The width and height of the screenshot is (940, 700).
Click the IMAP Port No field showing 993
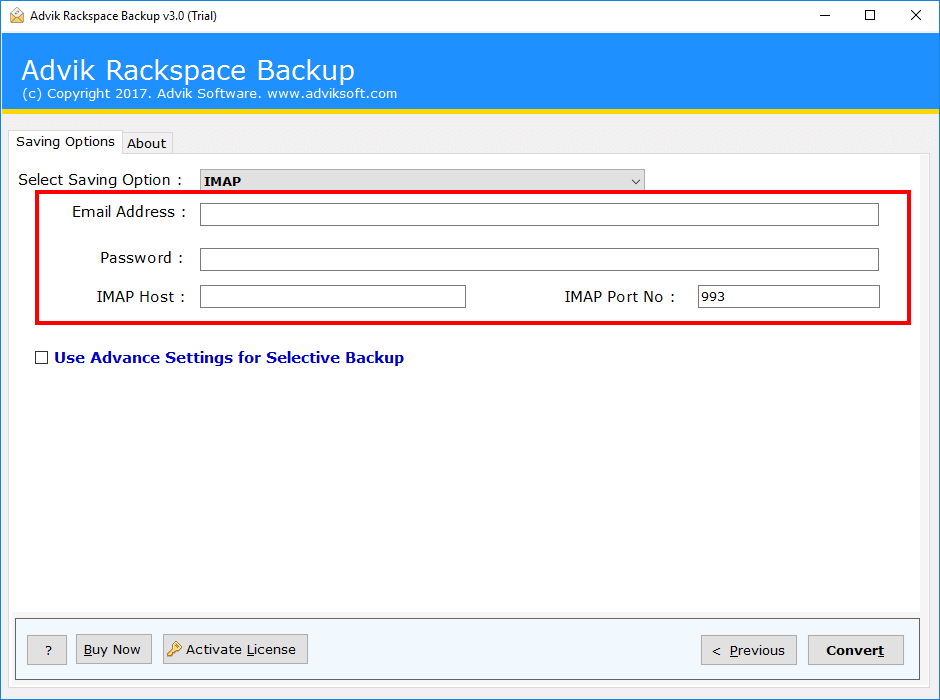point(789,297)
